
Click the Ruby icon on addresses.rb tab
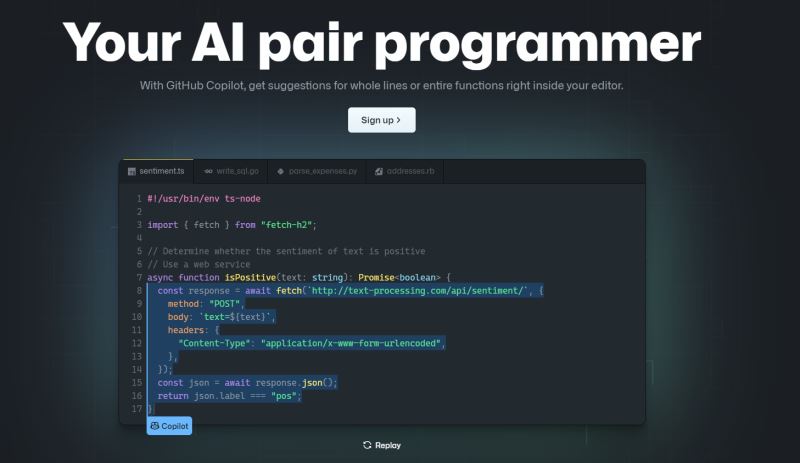[x=379, y=172]
